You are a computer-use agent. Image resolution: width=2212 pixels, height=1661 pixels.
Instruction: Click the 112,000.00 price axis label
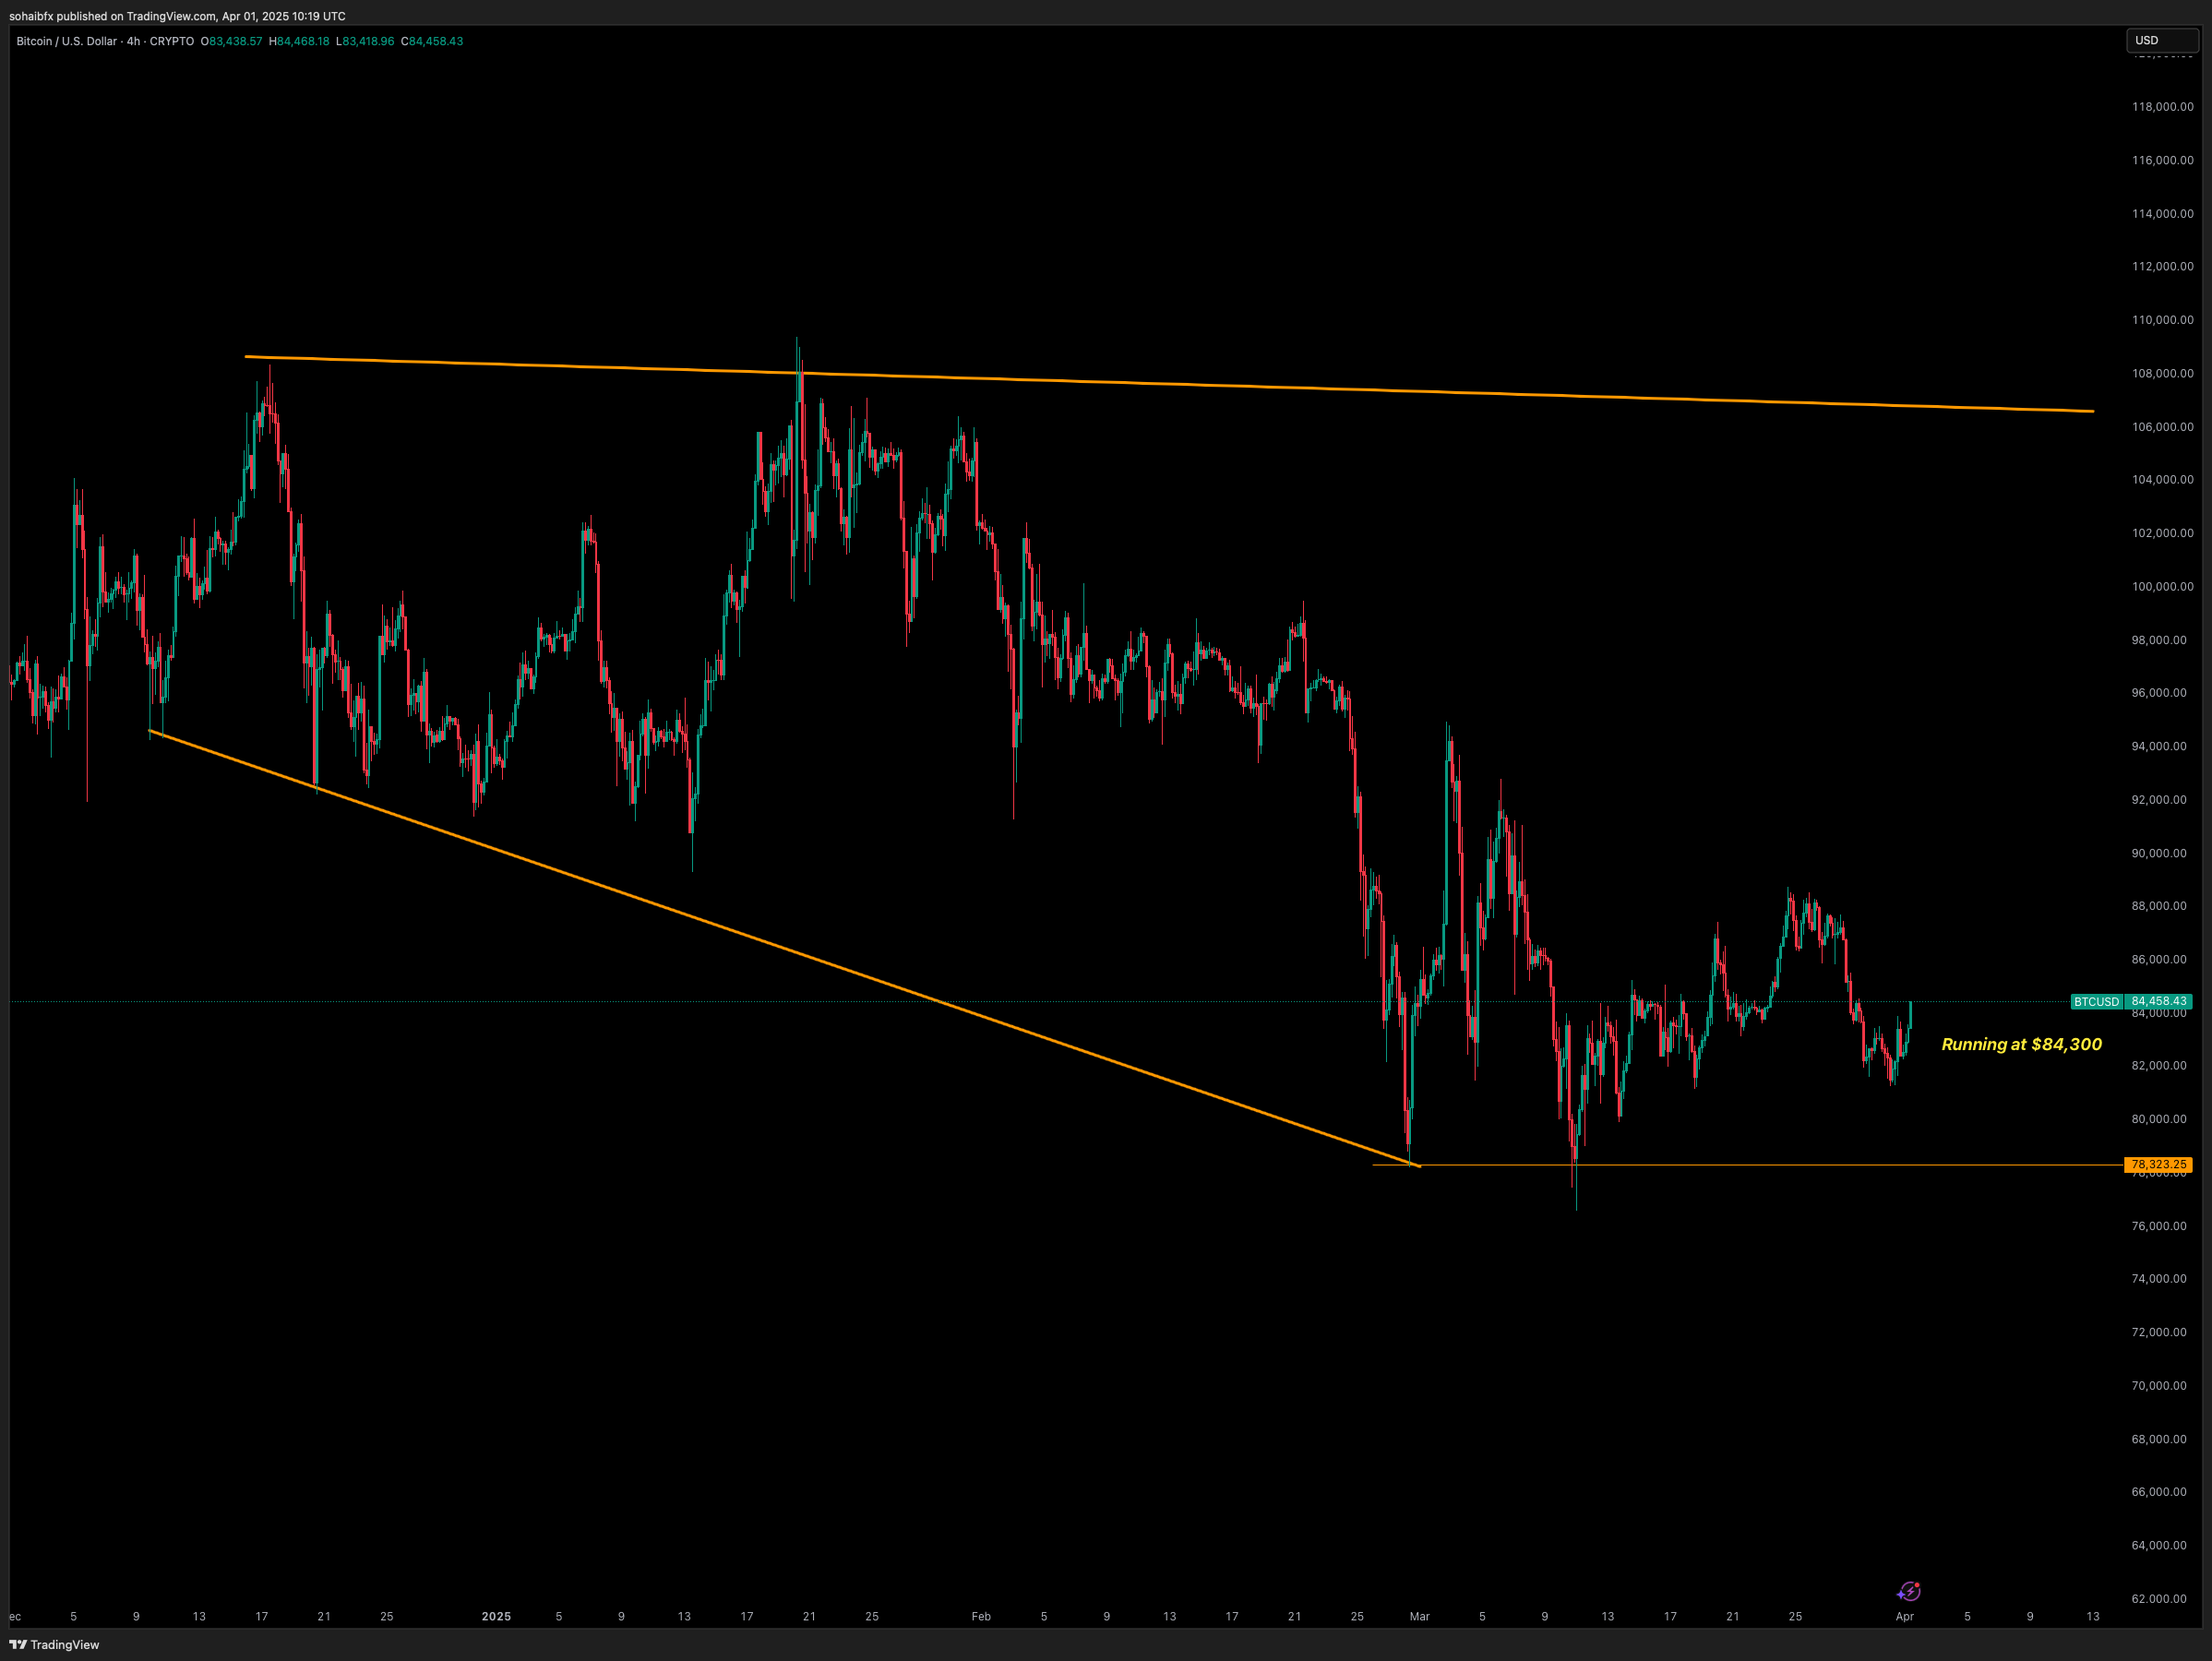click(2163, 266)
